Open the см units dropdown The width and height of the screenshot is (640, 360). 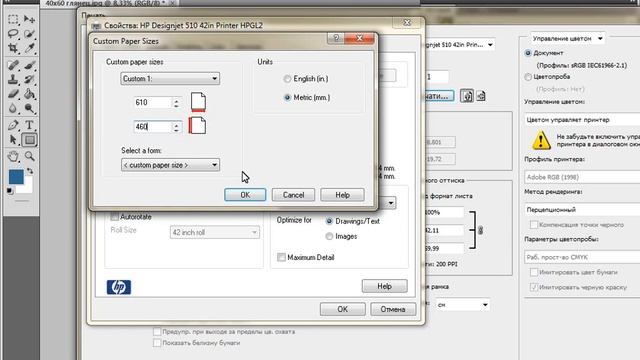(462, 304)
